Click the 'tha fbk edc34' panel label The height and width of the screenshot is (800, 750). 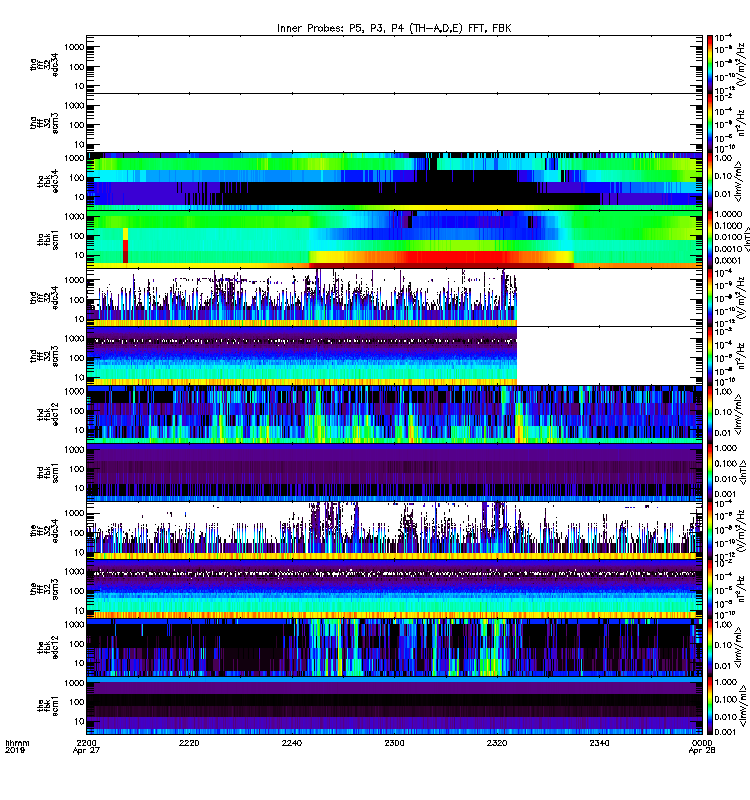click(x=48, y=182)
